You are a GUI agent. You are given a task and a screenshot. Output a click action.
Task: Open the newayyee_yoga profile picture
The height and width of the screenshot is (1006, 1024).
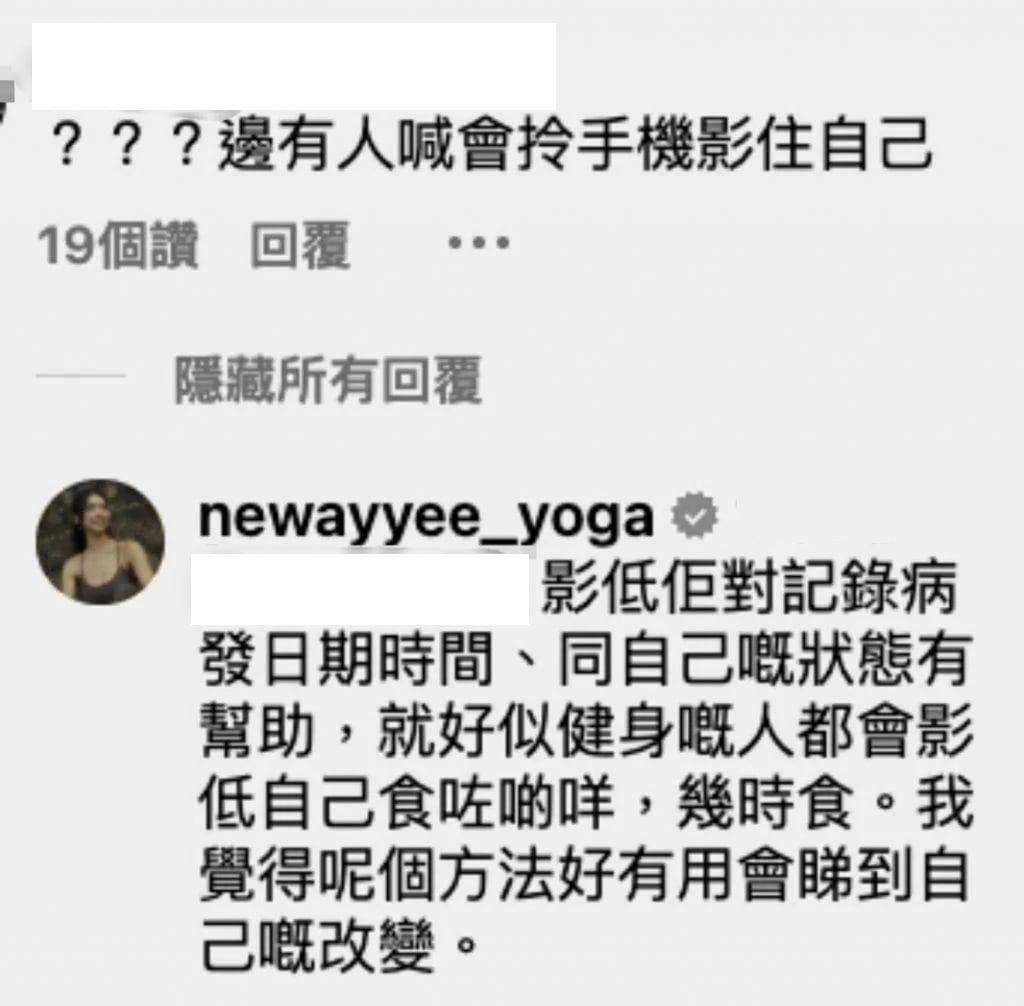(x=100, y=542)
